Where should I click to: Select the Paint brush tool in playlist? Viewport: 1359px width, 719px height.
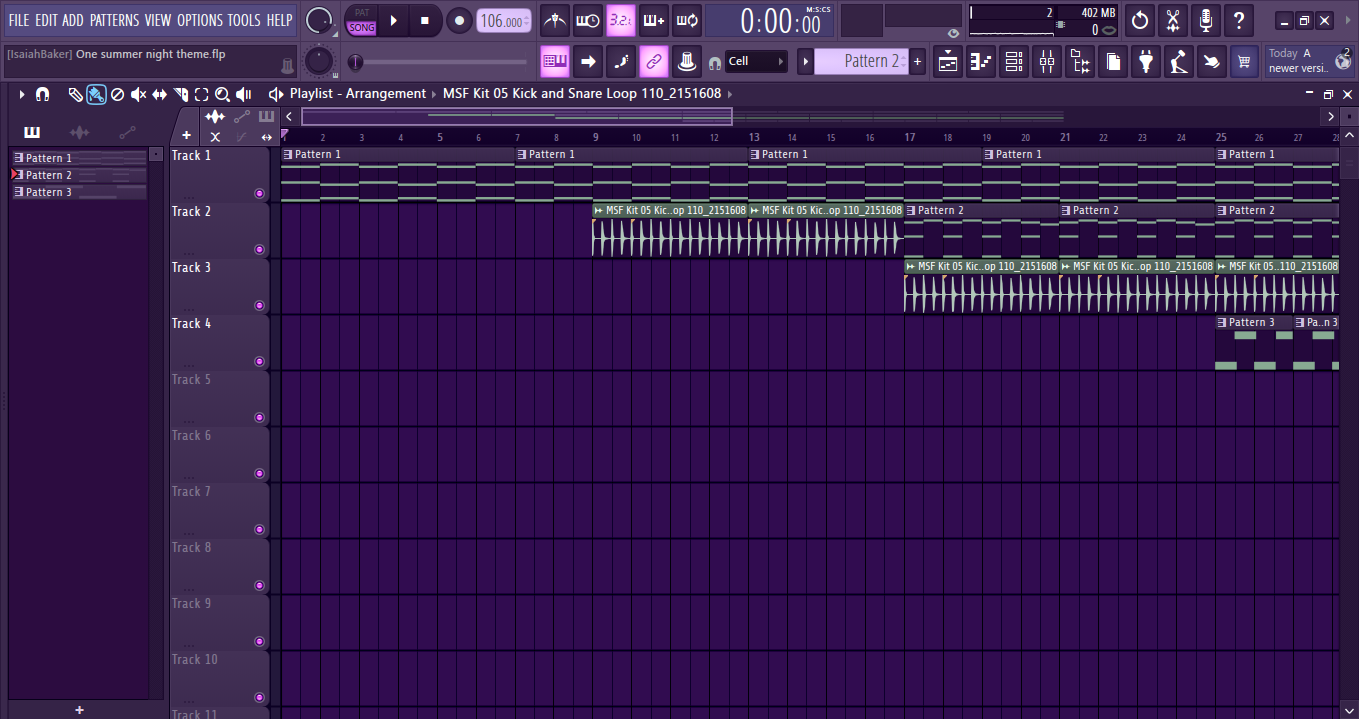(x=96, y=94)
